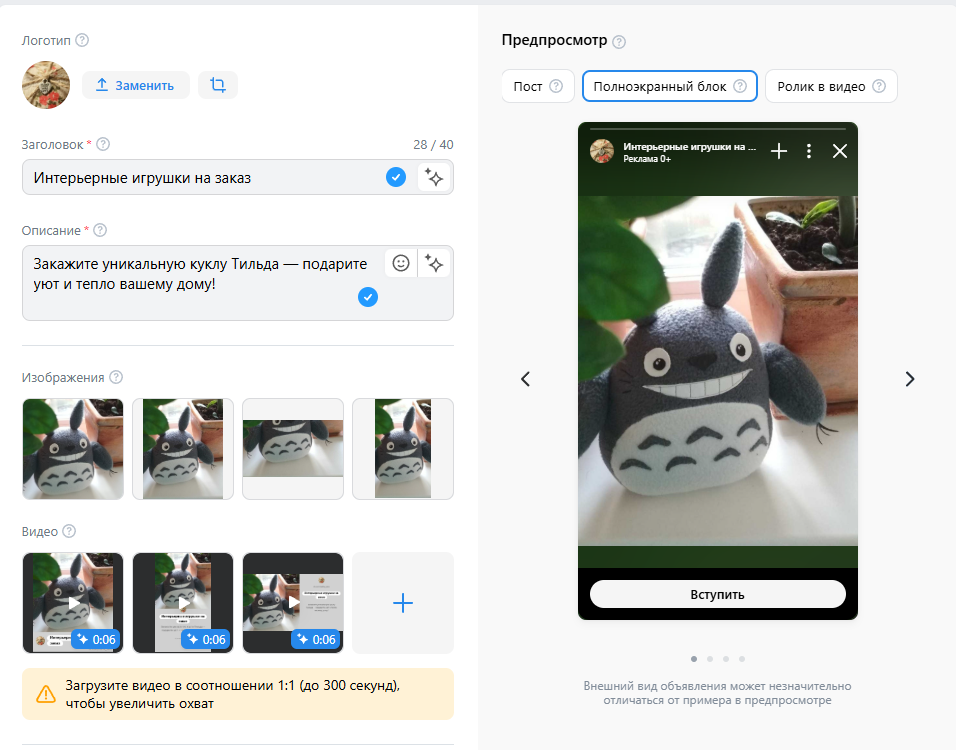Switch to Пост preview tab
The height and width of the screenshot is (750, 956).
(x=538, y=87)
